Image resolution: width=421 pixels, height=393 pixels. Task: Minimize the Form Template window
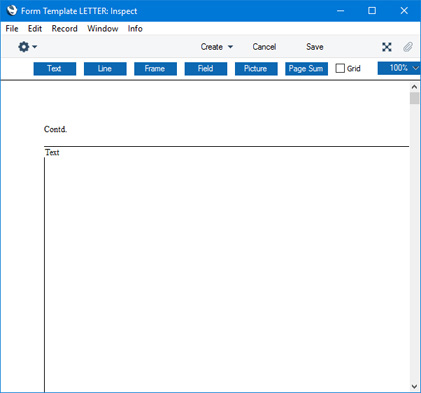(340, 11)
